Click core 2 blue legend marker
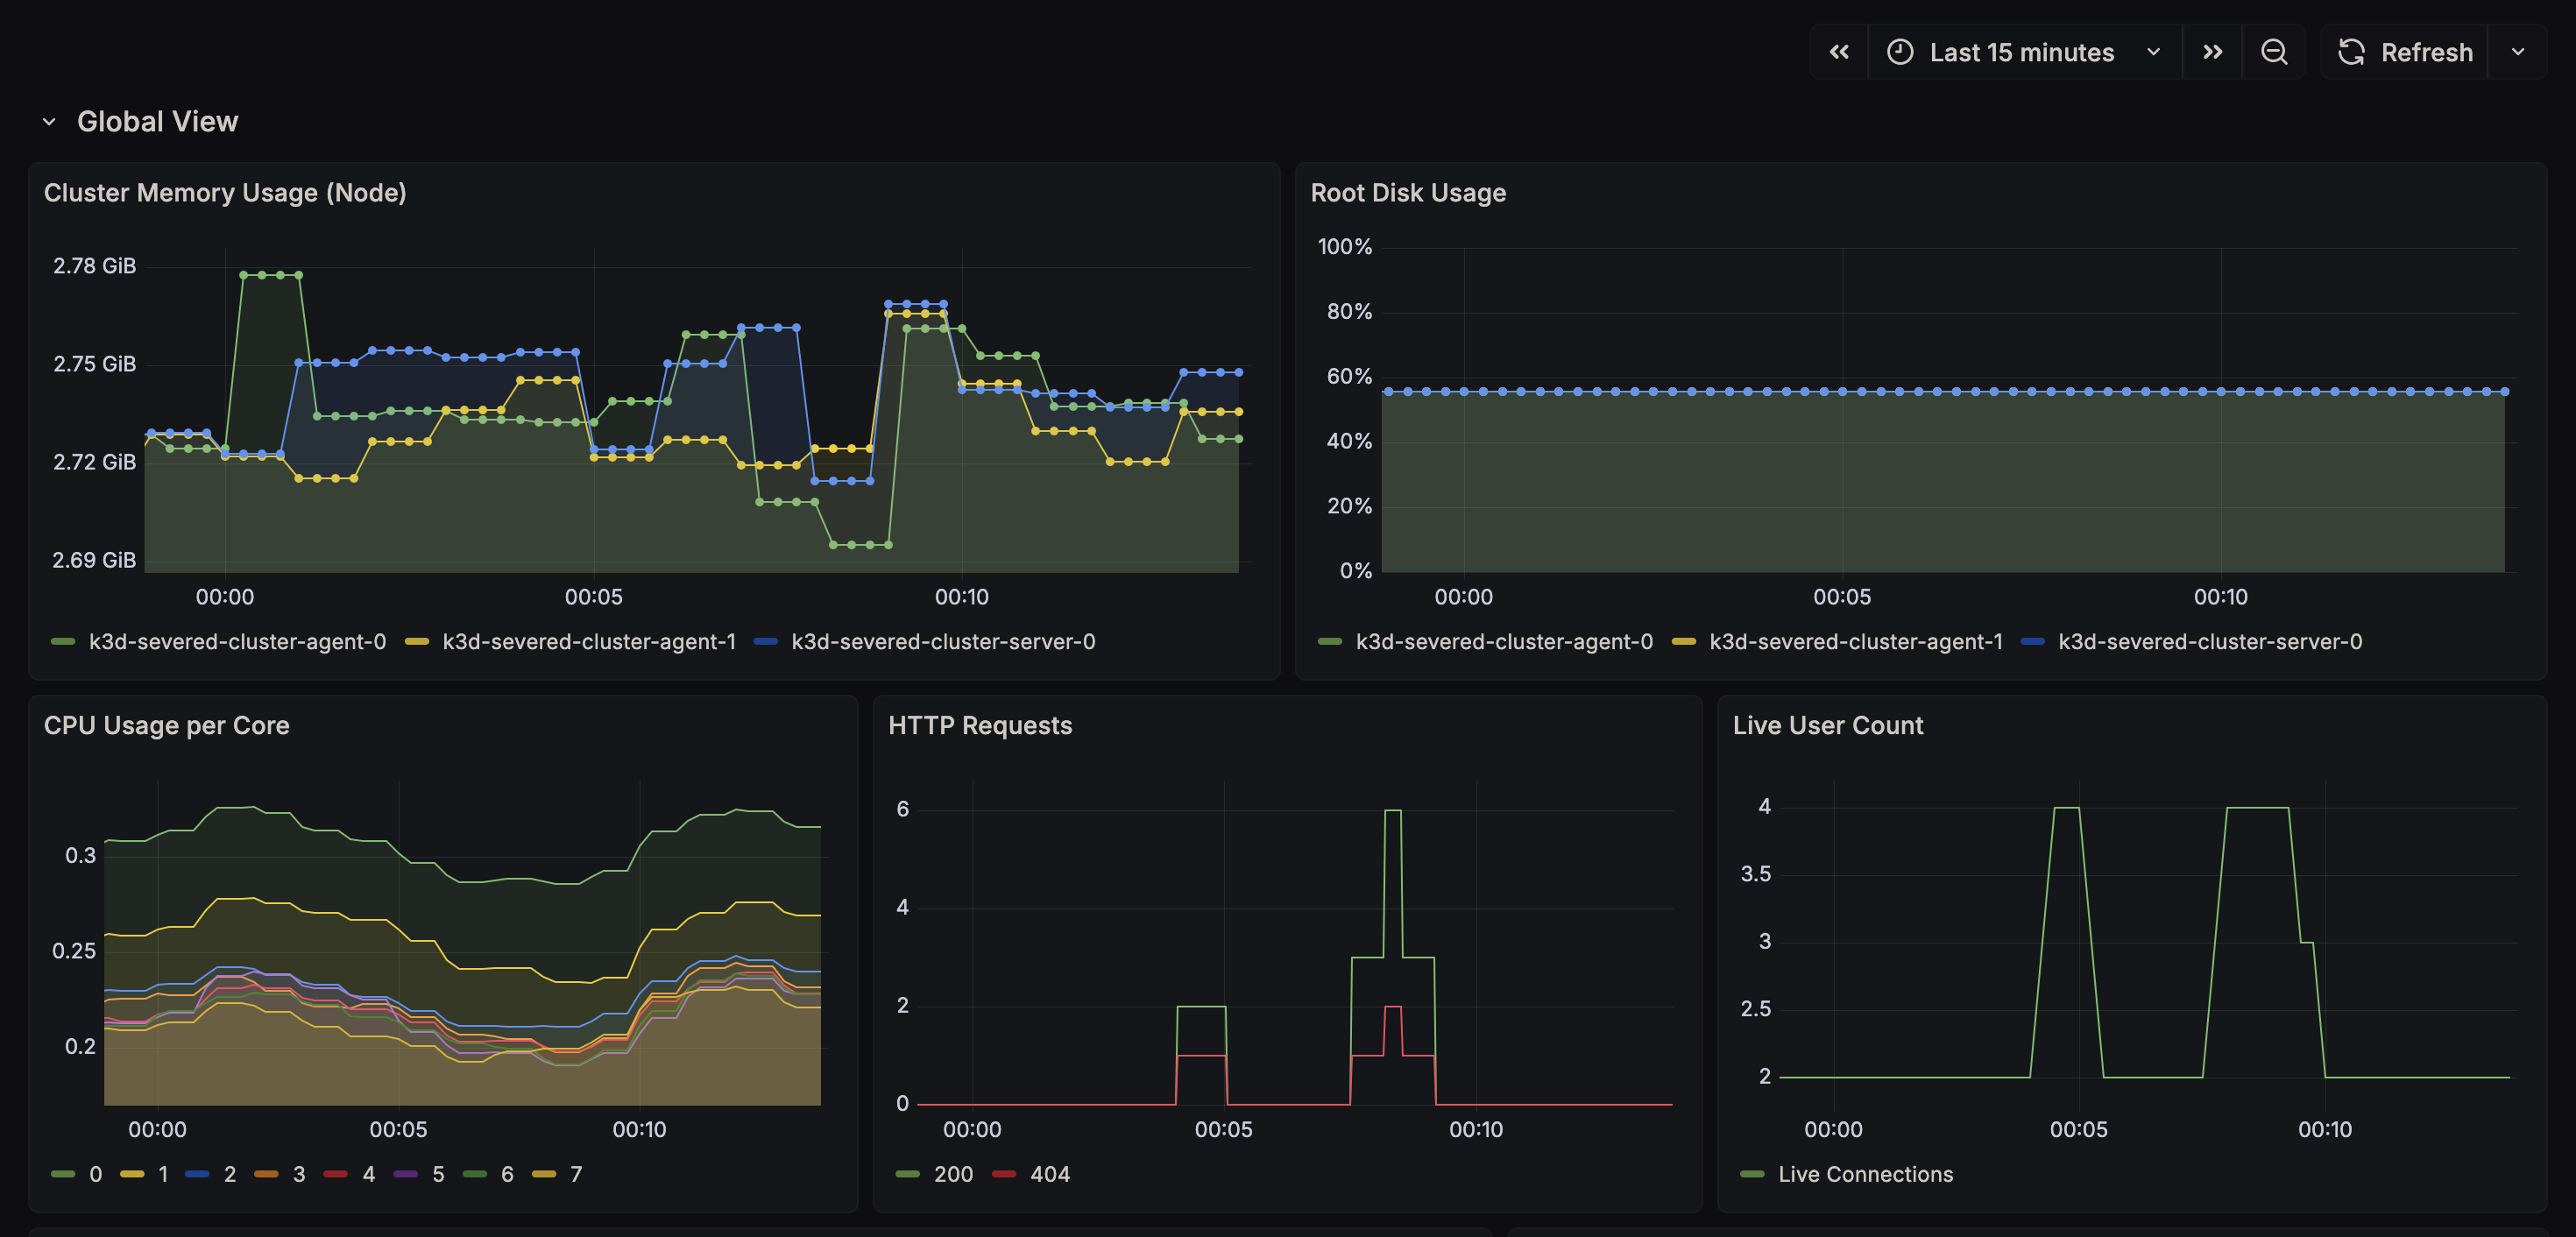The height and width of the screenshot is (1237, 2576). pos(198,1174)
